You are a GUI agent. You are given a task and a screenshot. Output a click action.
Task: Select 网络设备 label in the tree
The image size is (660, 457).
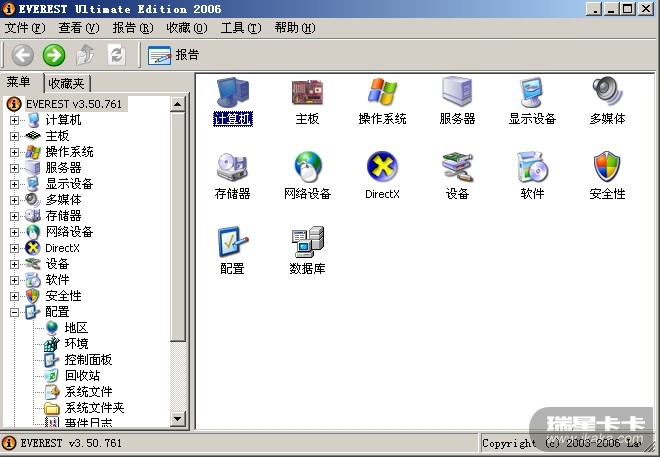point(69,232)
